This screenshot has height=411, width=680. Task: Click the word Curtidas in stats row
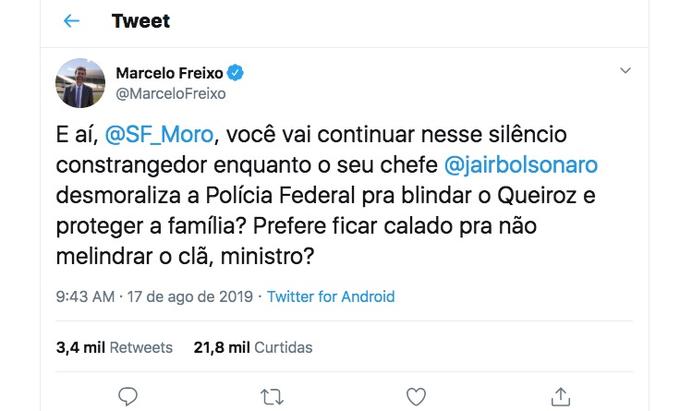coord(284,348)
